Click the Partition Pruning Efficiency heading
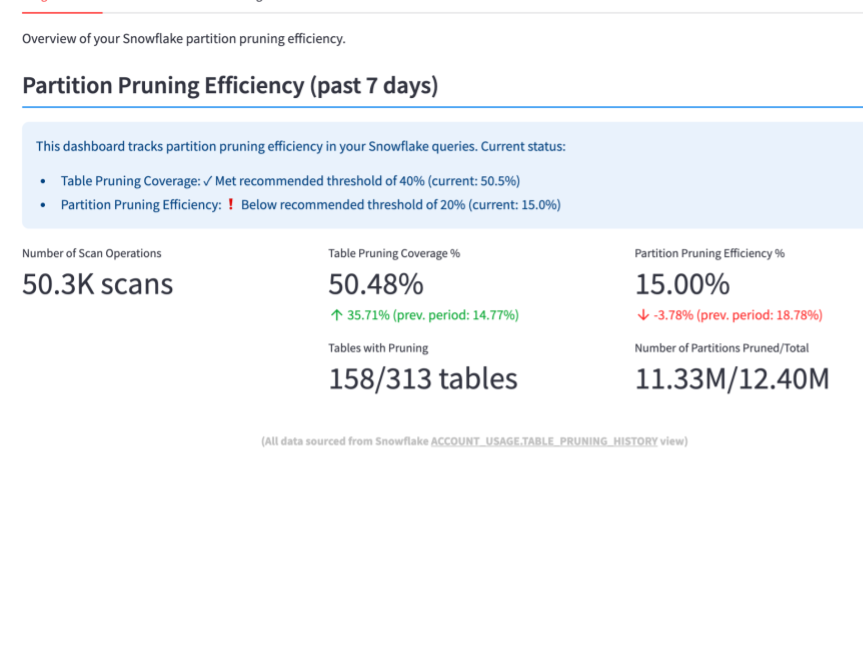863x646 pixels. pyautogui.click(x=228, y=86)
